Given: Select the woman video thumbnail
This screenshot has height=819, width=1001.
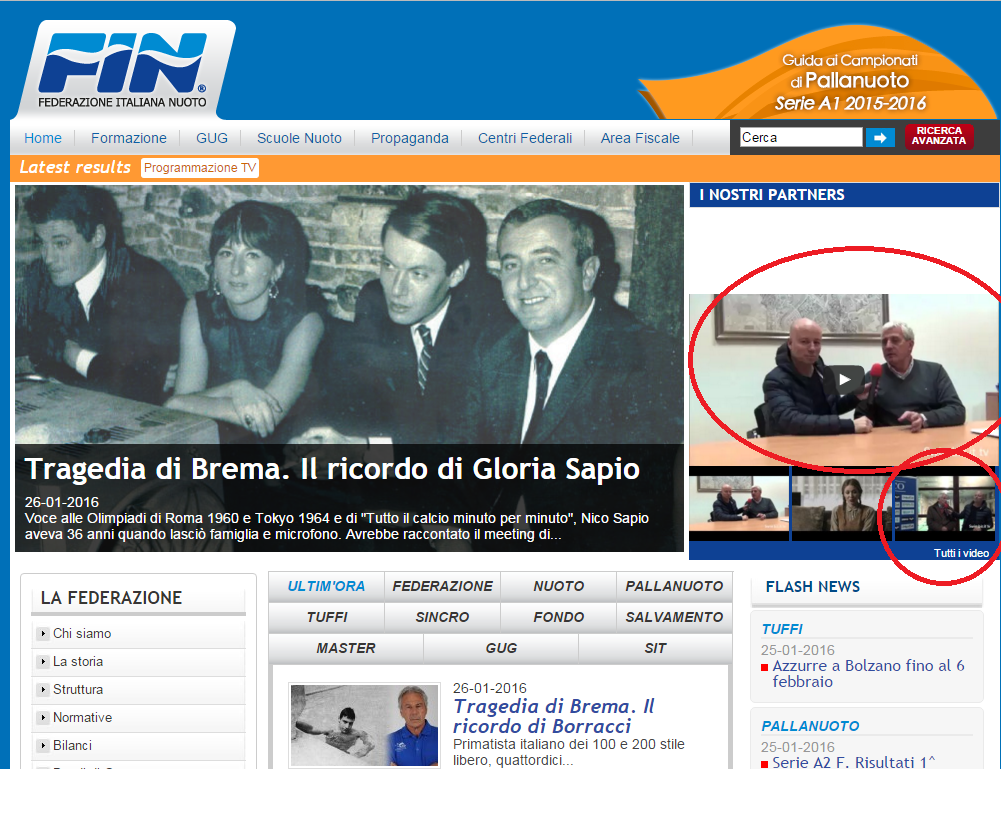Looking at the screenshot, I should [842, 504].
